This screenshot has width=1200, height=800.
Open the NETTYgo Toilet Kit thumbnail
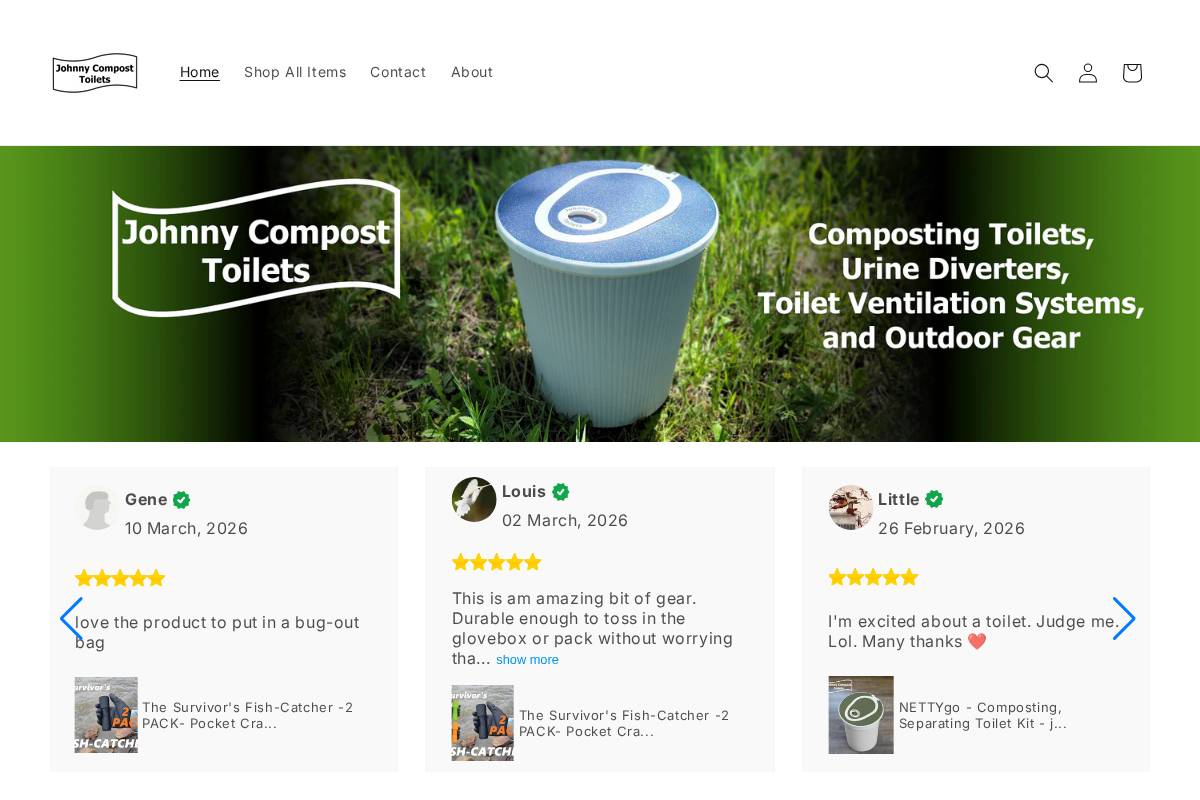click(x=861, y=715)
